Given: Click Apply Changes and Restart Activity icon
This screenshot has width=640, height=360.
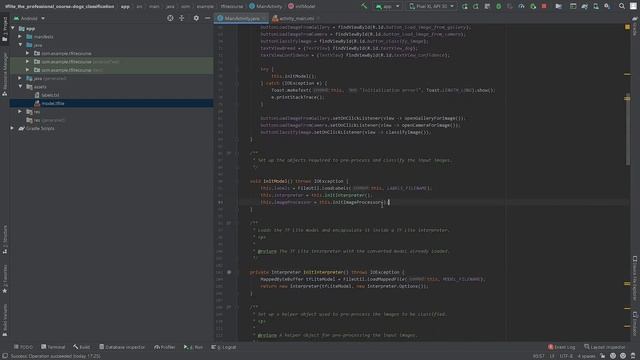Looking at the screenshot, I should pyautogui.click(x=465, y=7).
